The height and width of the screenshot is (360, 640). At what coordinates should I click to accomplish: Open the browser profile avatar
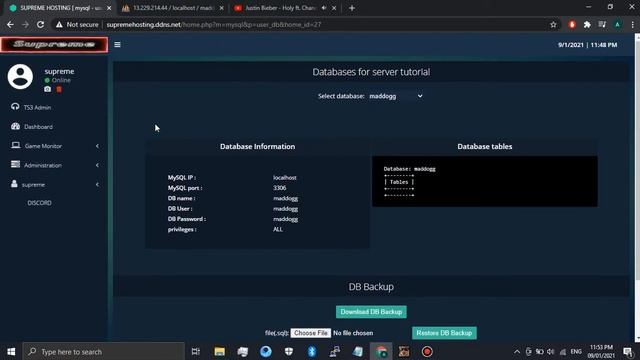click(x=617, y=24)
